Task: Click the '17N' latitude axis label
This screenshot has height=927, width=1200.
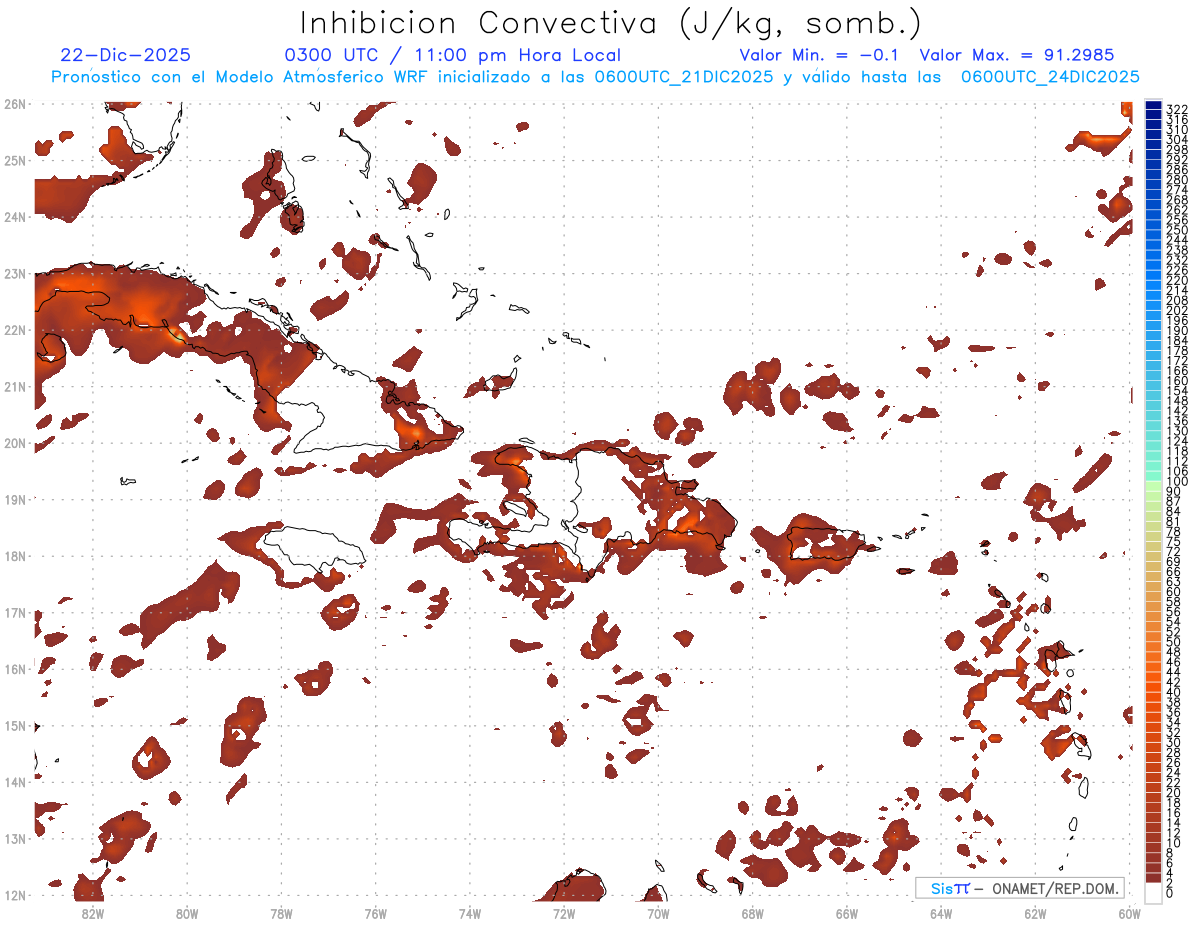Action: (x=14, y=612)
